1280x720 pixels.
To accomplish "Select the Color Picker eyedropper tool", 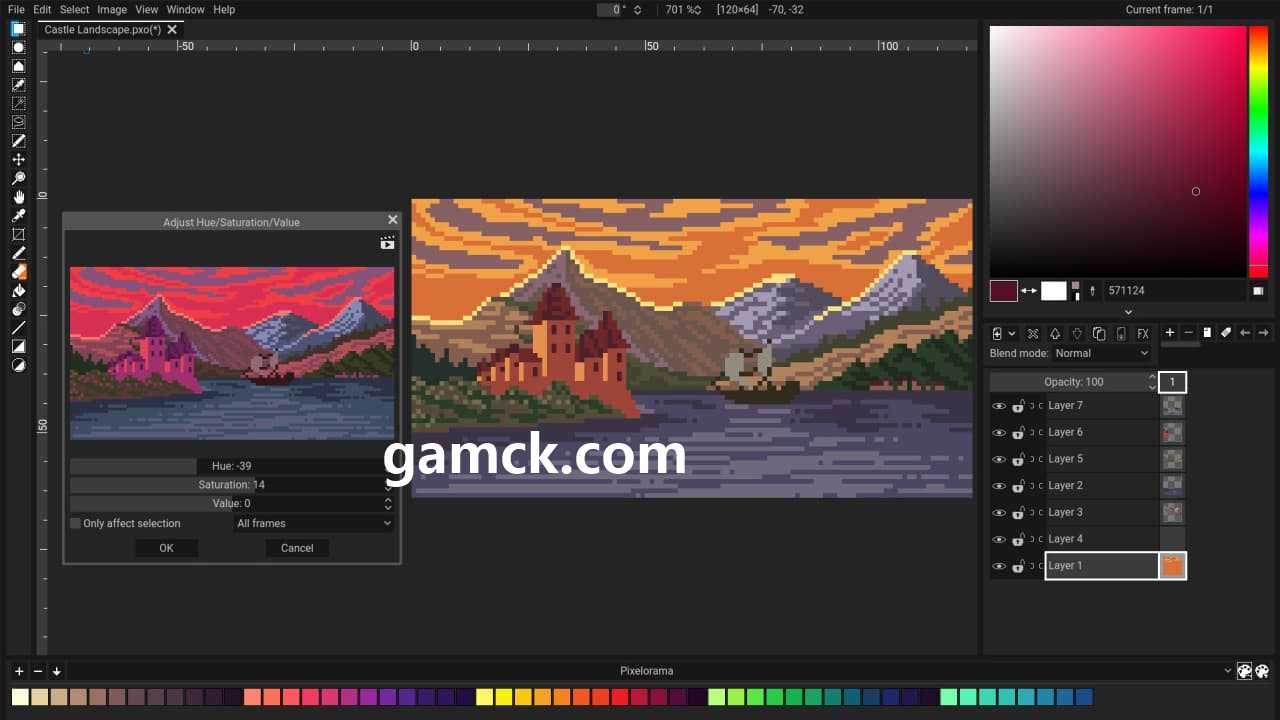I will pyautogui.click(x=18, y=215).
